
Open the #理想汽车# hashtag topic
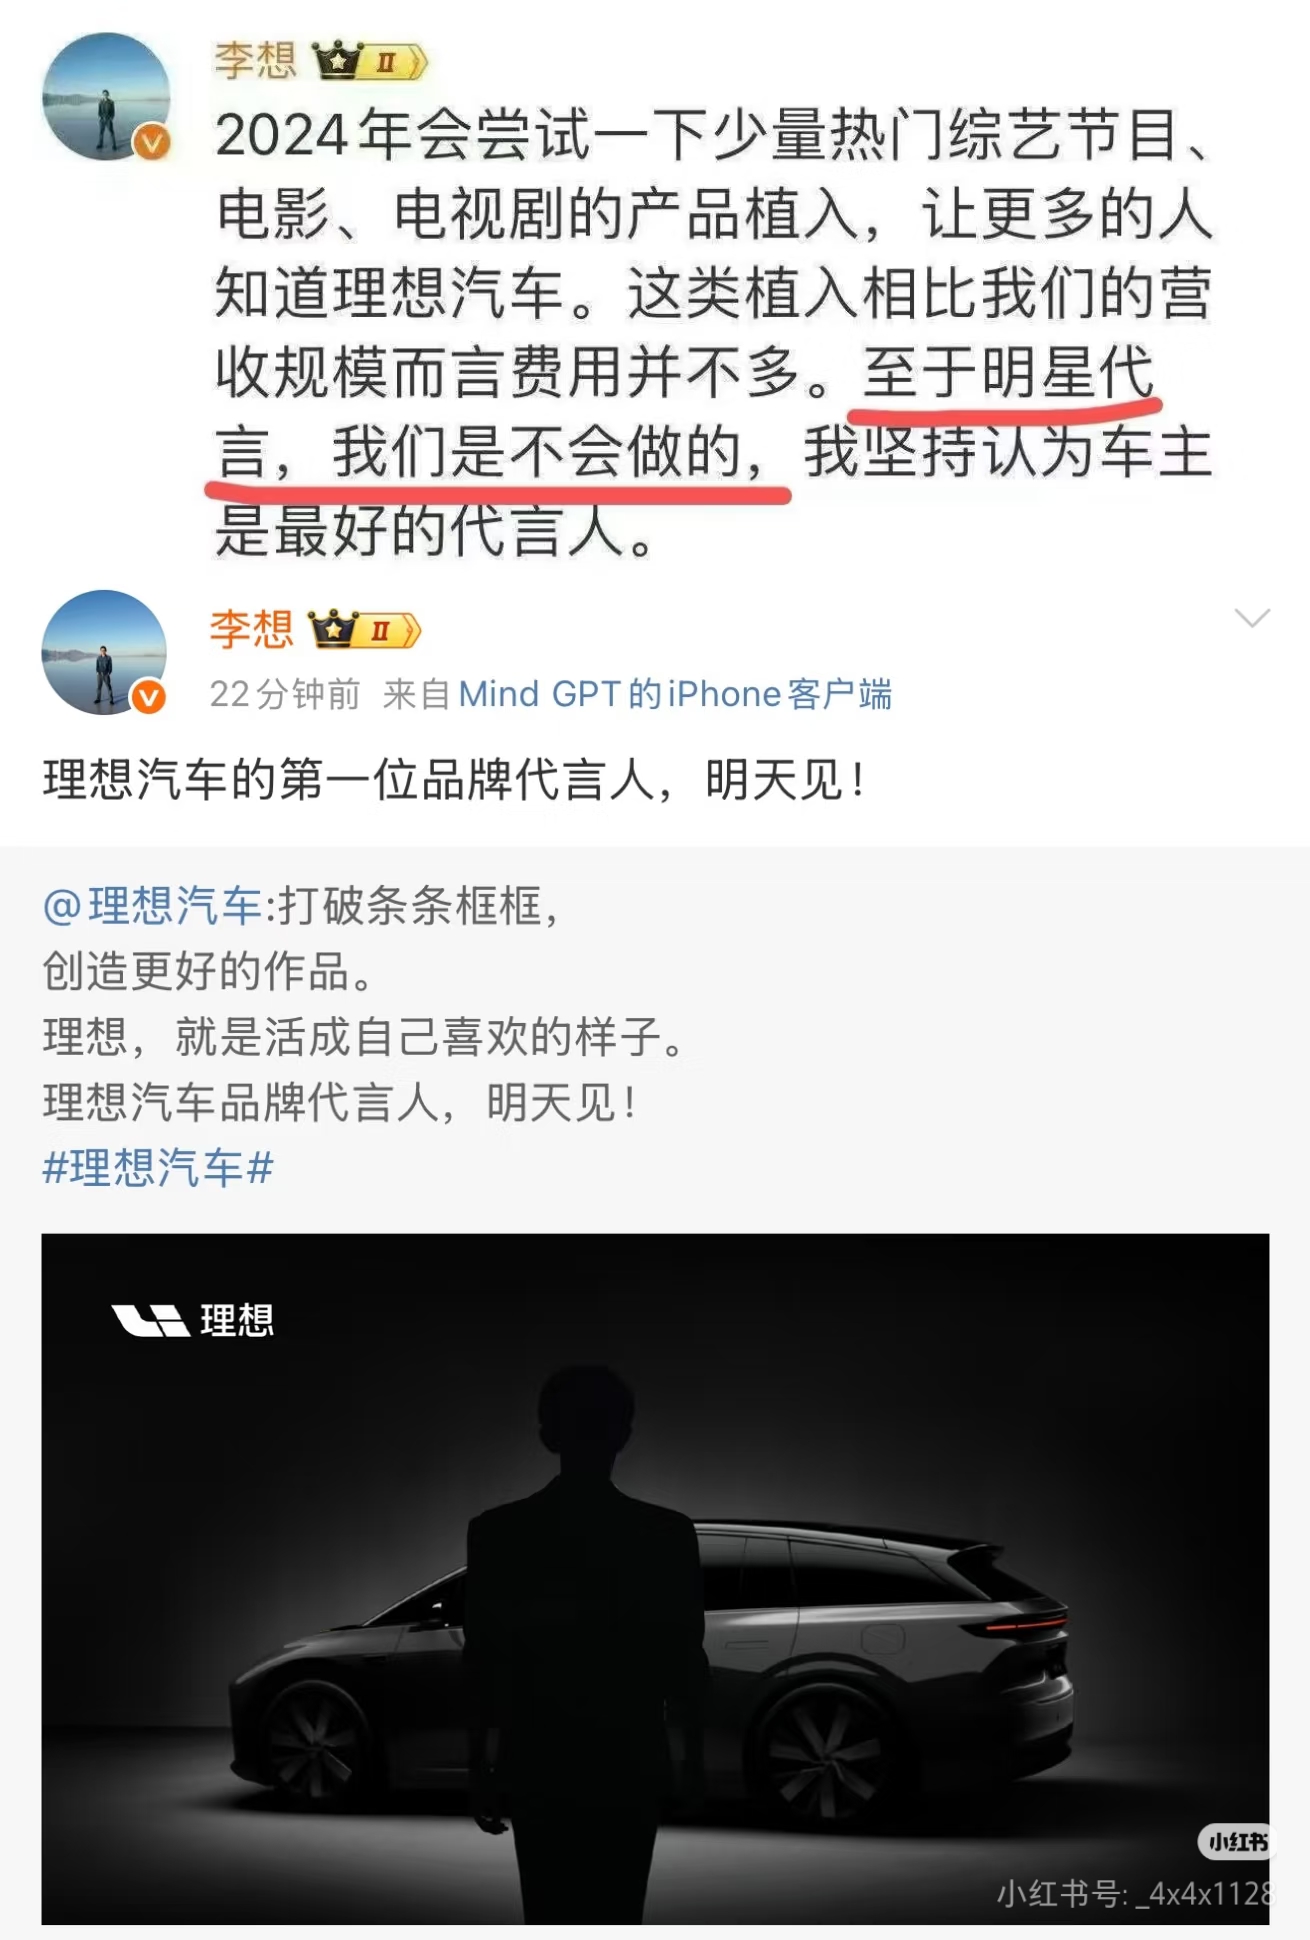[x=158, y=1167]
